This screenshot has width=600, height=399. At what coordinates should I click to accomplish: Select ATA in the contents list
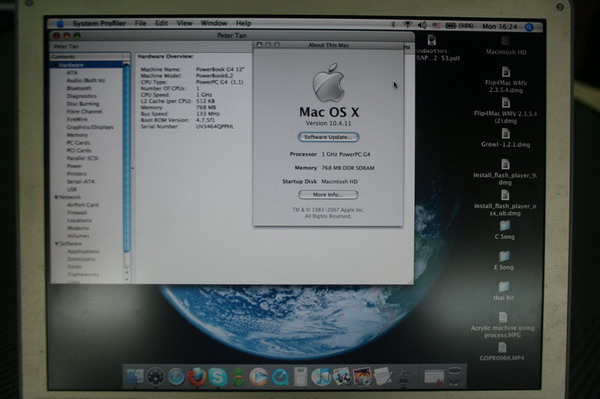coord(72,73)
